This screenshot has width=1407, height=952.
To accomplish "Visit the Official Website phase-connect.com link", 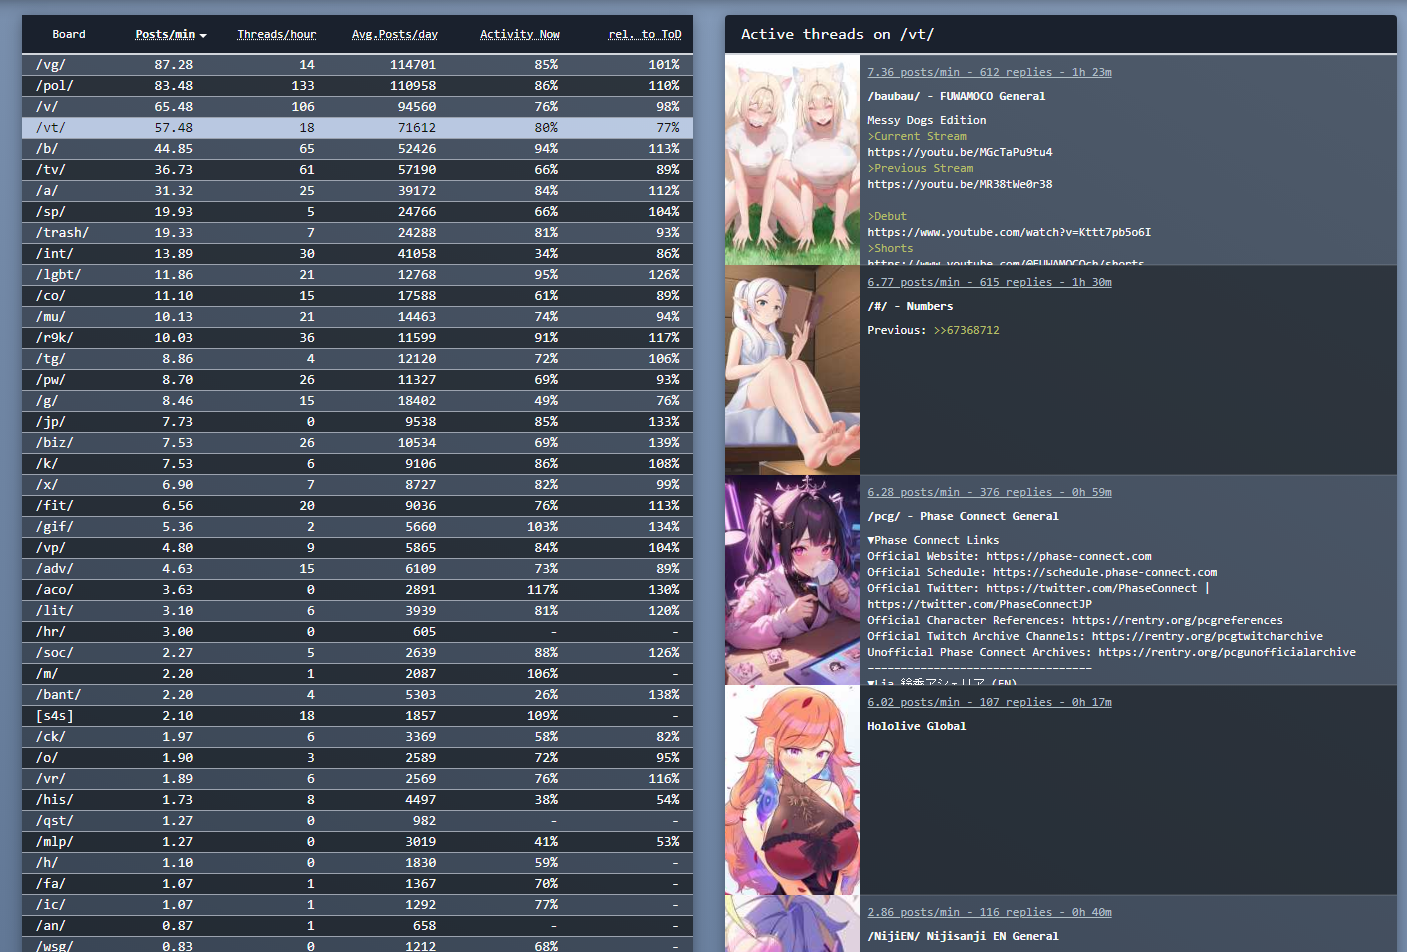I will [x=1069, y=556].
